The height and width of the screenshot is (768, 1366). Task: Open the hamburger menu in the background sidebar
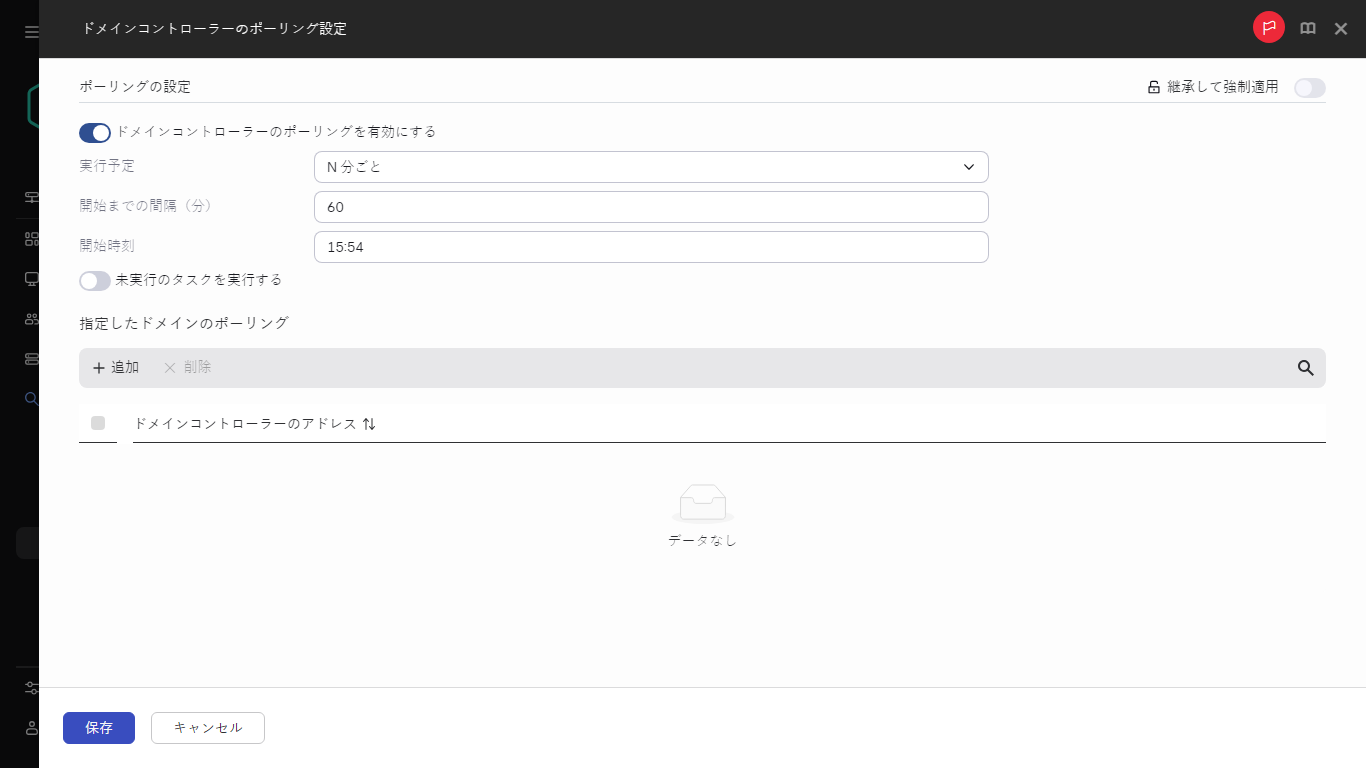tap(31, 32)
